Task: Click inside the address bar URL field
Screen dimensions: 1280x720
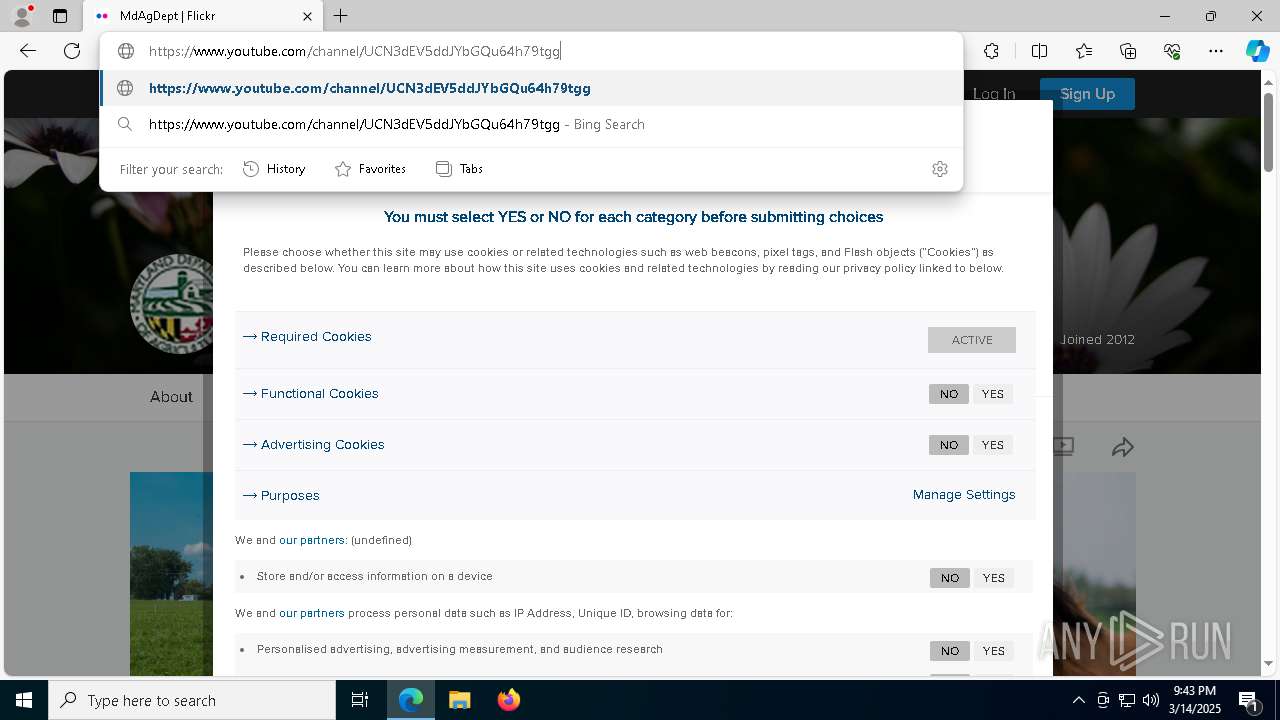Action: tap(531, 51)
